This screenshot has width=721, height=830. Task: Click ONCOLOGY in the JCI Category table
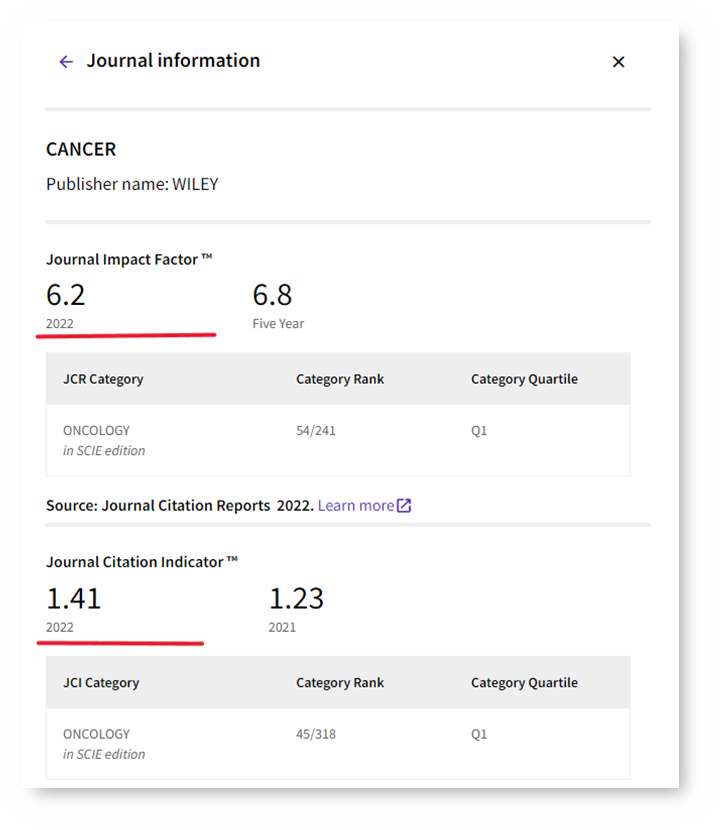click(x=97, y=734)
